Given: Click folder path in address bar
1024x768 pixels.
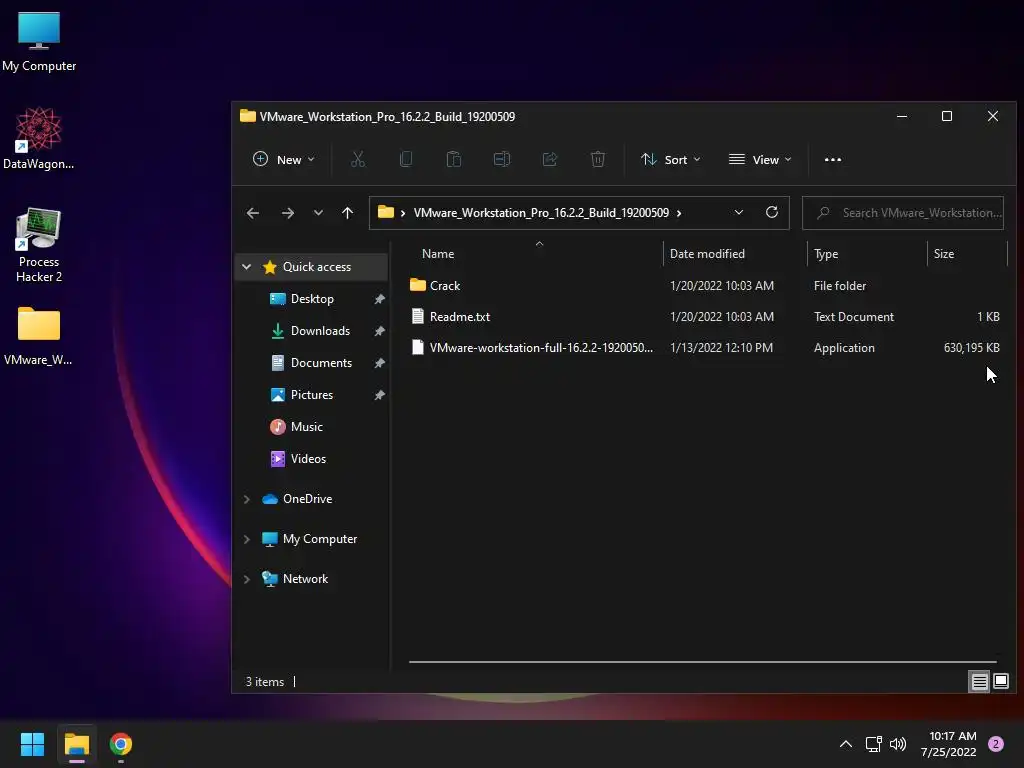Looking at the screenshot, I should (x=541, y=213).
